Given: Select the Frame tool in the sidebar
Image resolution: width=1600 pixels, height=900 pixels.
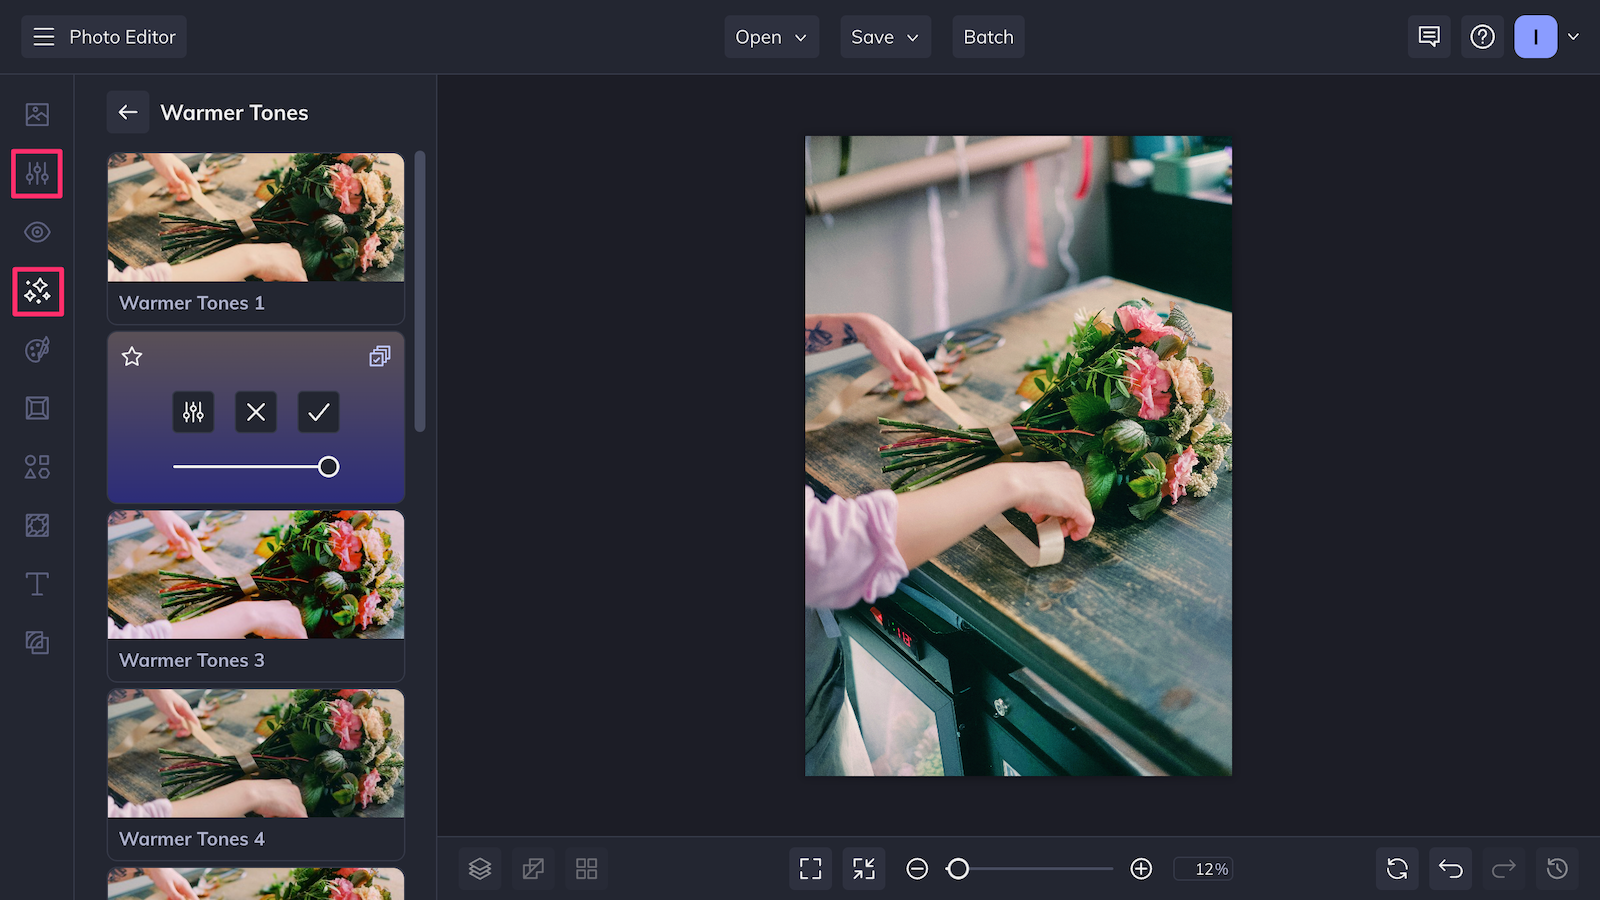Looking at the screenshot, I should click(x=36, y=407).
